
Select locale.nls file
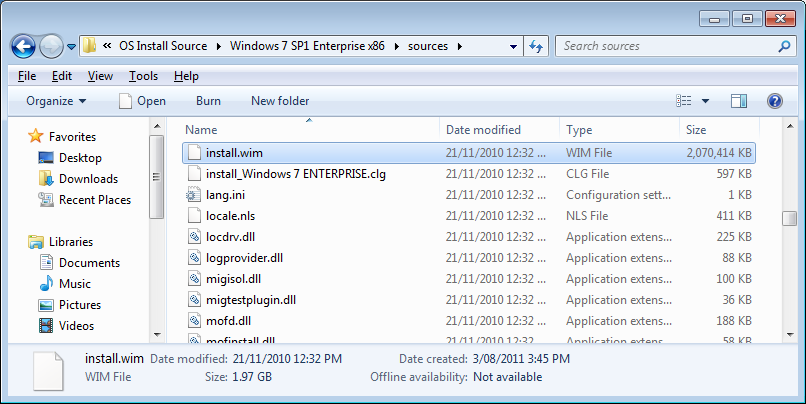coord(230,216)
